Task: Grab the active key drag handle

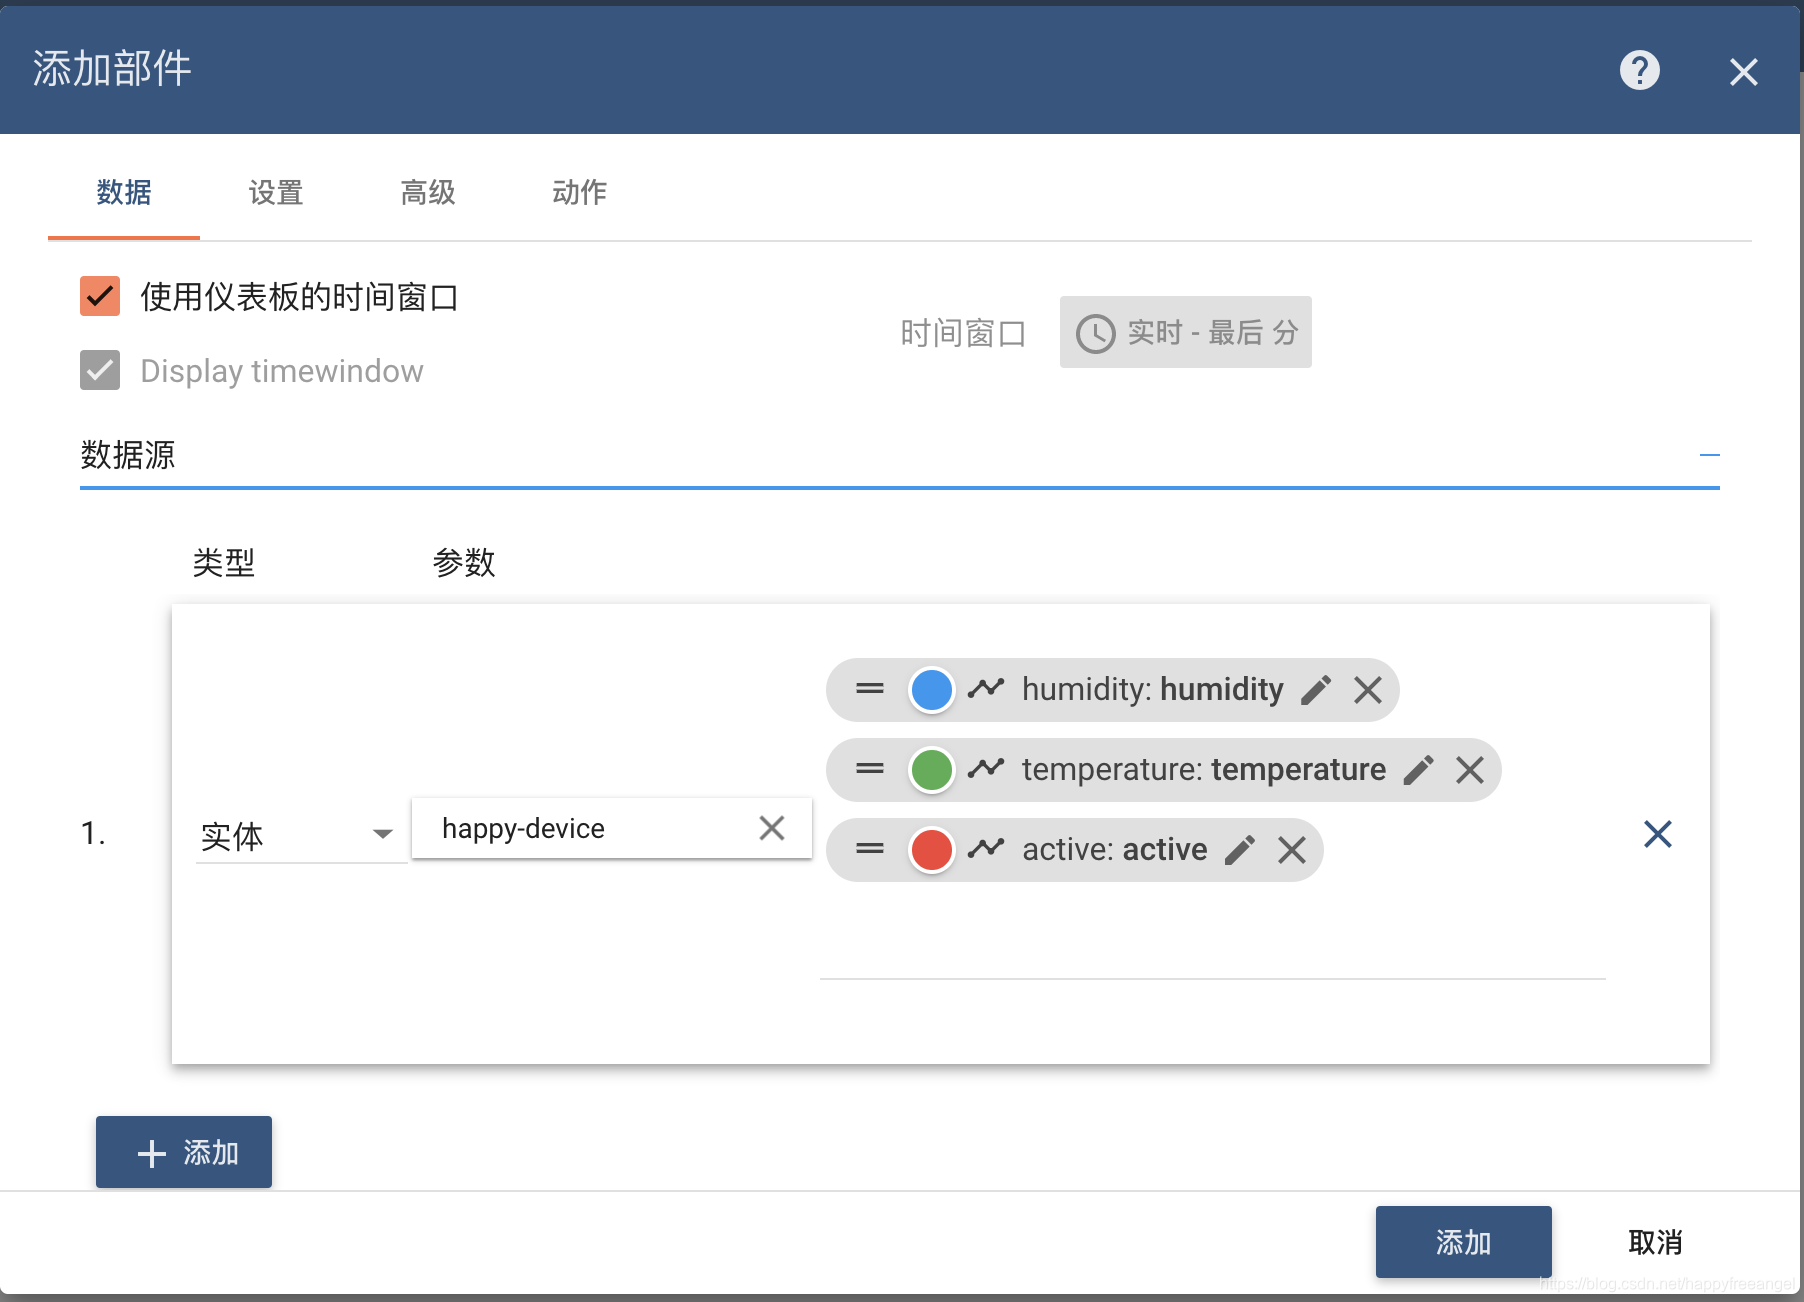Action: coord(870,849)
